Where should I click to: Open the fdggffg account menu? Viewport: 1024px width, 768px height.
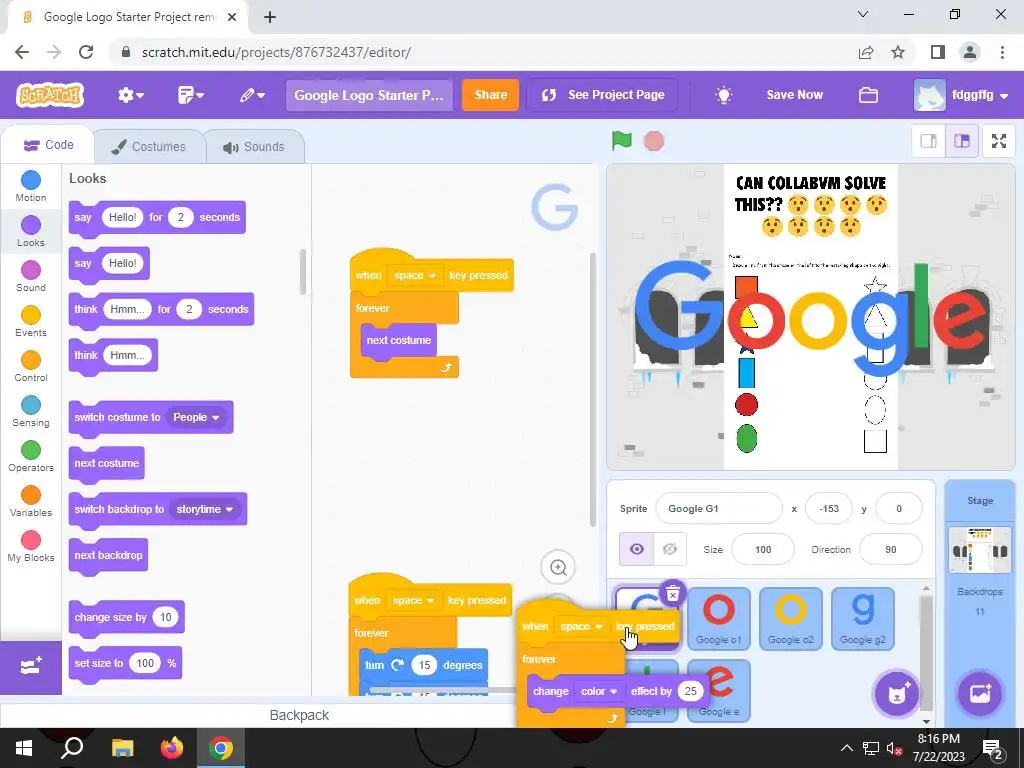(961, 95)
